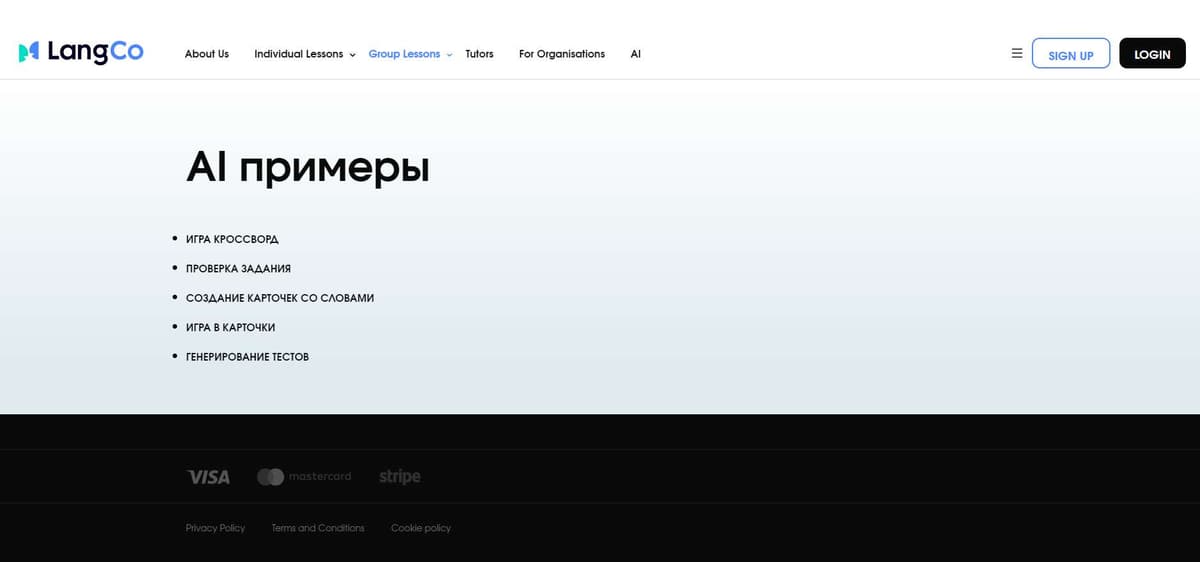This screenshot has width=1200, height=562.
Task: Open the ГЕНЕРИРОВАНИЕ ТЕСТОВ example
Action: click(247, 357)
